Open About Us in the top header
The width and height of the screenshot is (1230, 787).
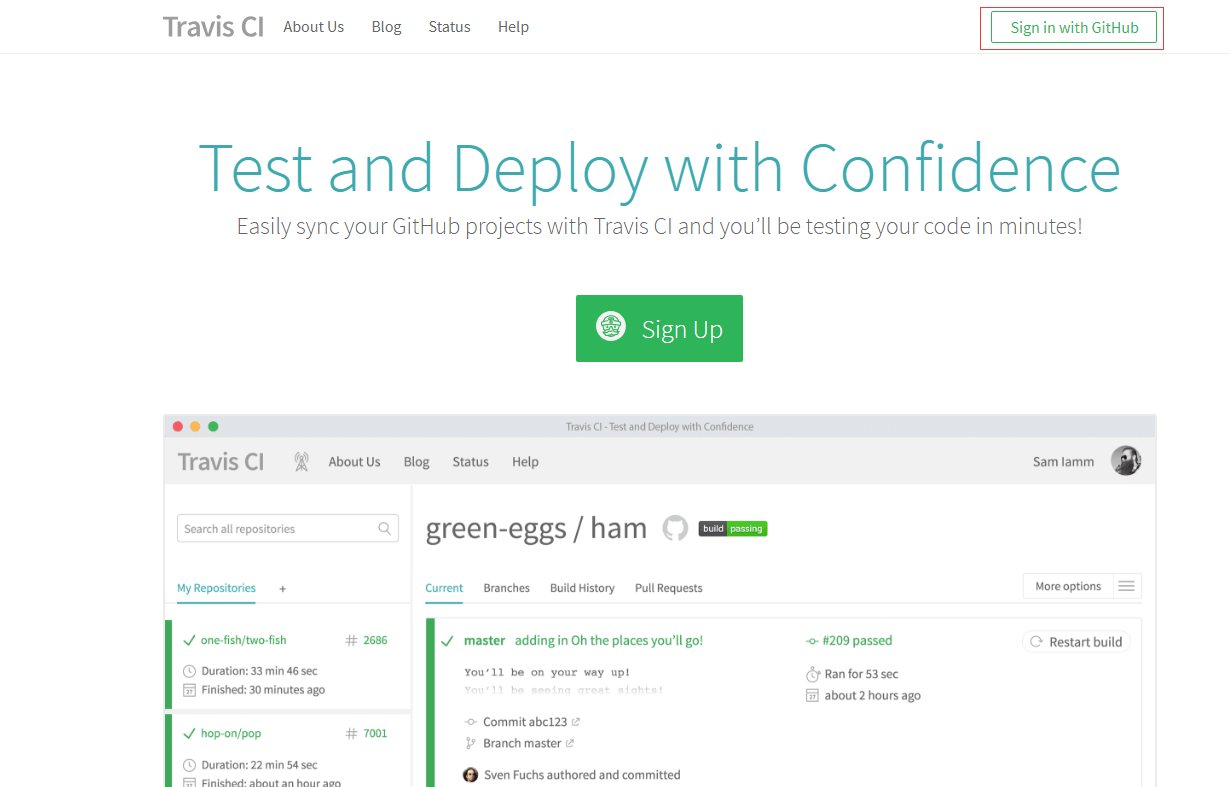(x=313, y=27)
